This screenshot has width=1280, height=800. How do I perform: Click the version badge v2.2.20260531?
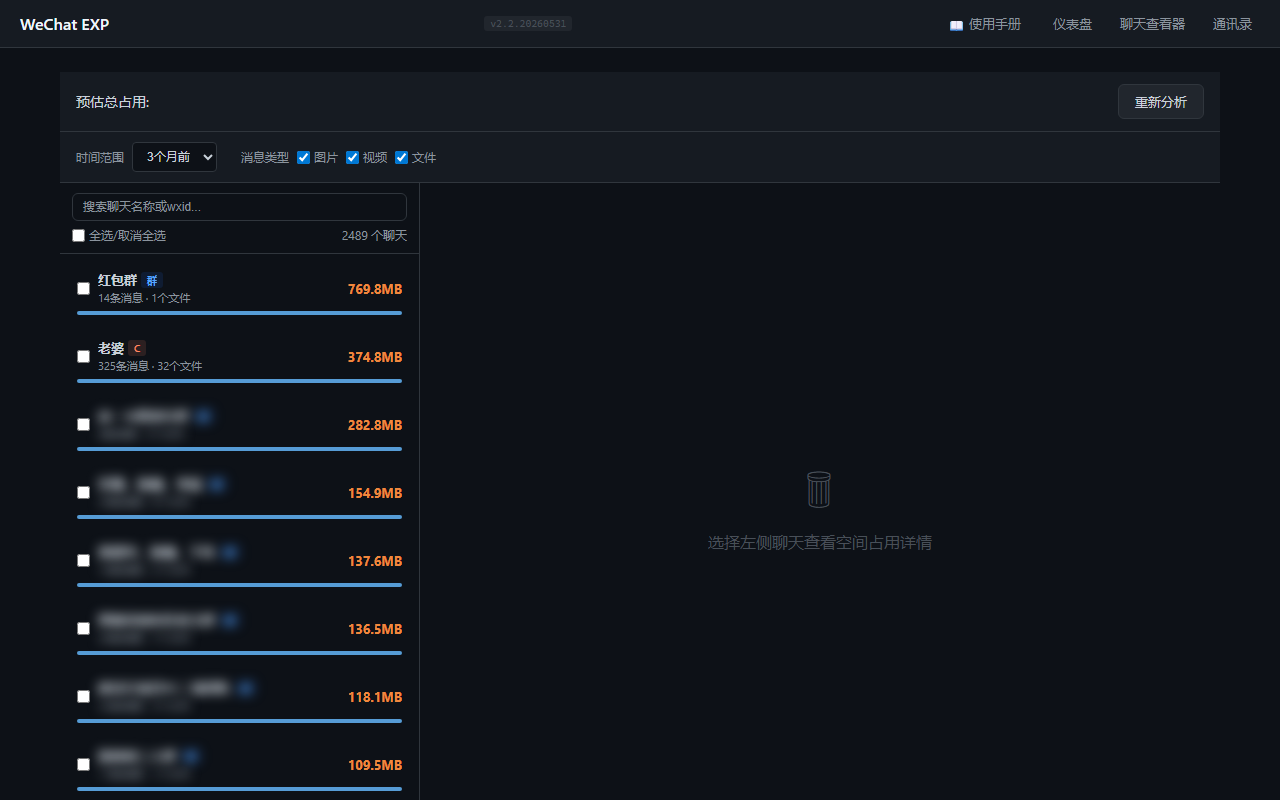528,24
